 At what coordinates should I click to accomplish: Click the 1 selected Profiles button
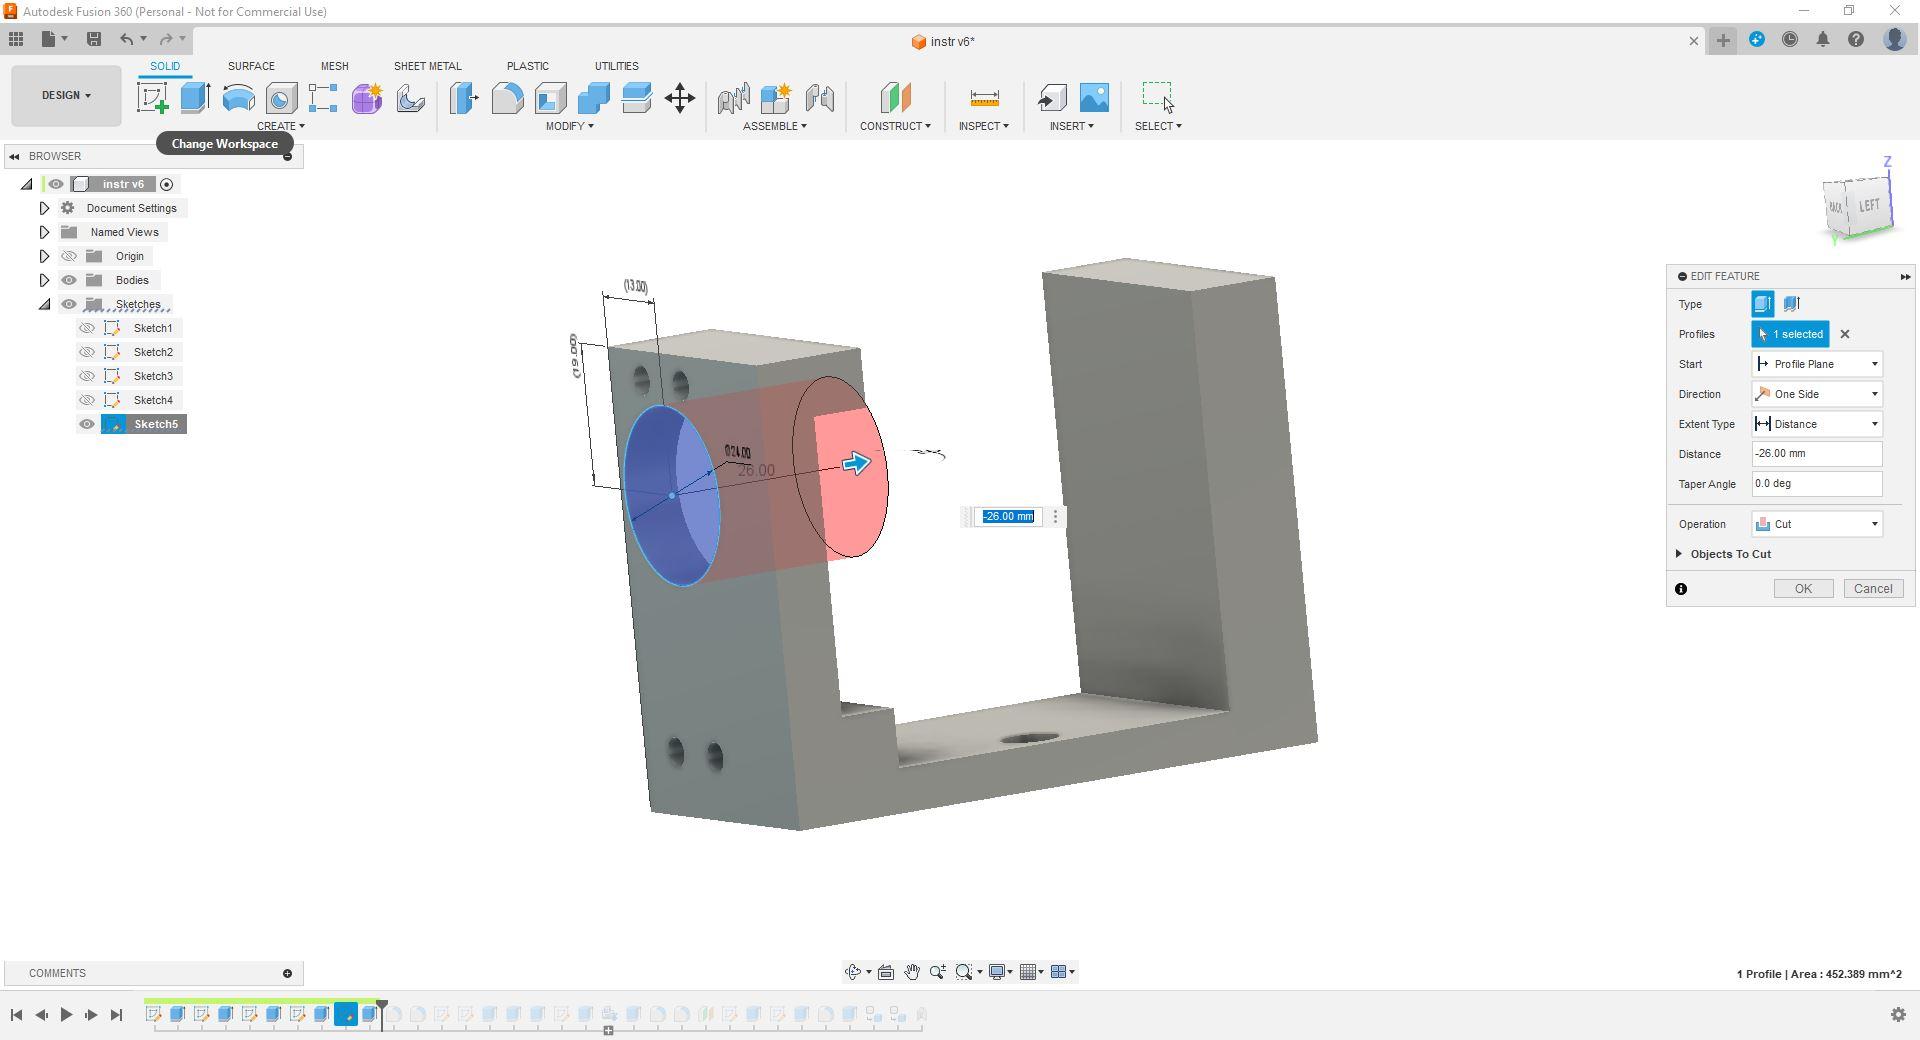pos(1790,334)
